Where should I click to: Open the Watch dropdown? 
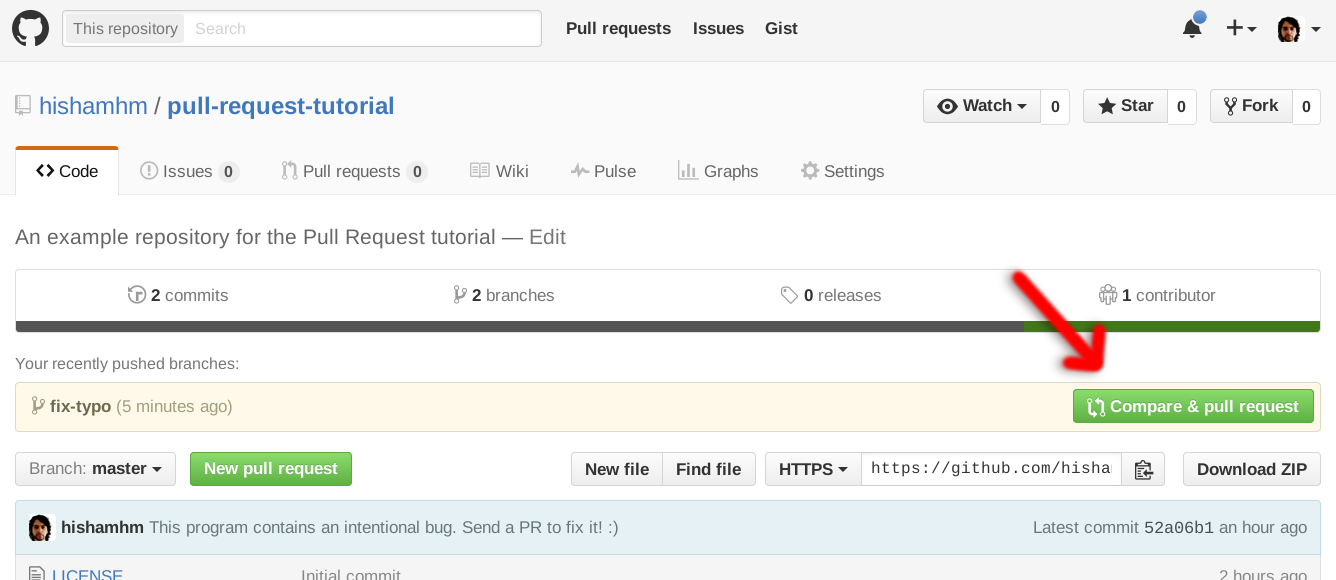[x=982, y=106]
